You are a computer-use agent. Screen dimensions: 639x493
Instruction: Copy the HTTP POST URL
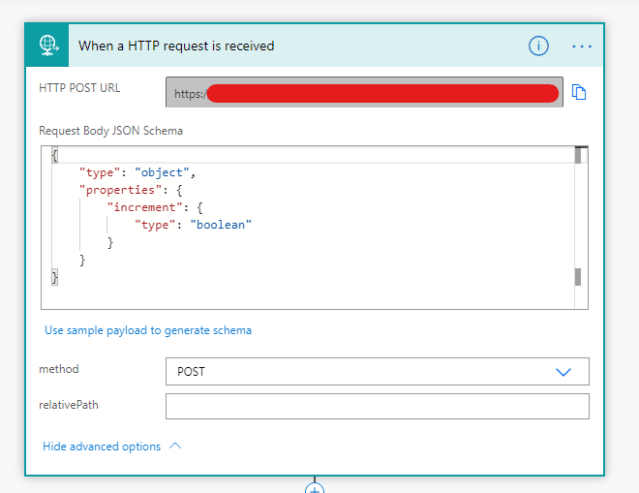pos(579,93)
